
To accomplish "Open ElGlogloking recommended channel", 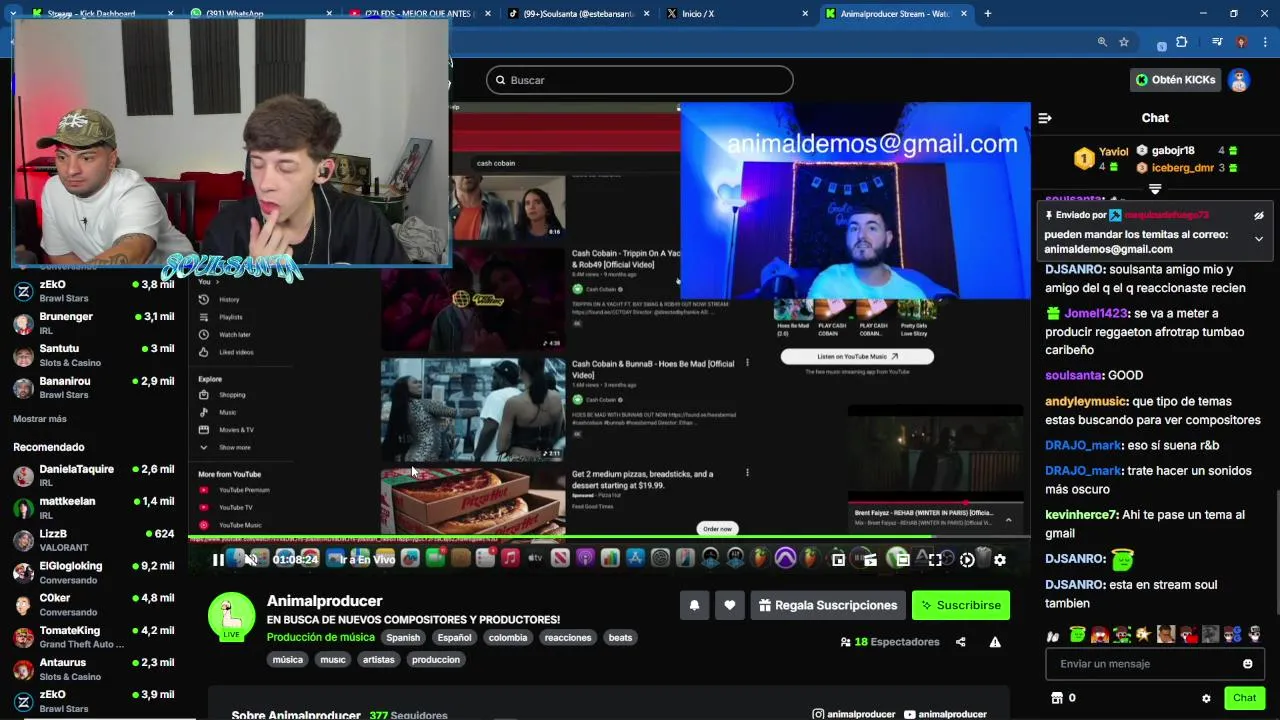I will 95,573.
